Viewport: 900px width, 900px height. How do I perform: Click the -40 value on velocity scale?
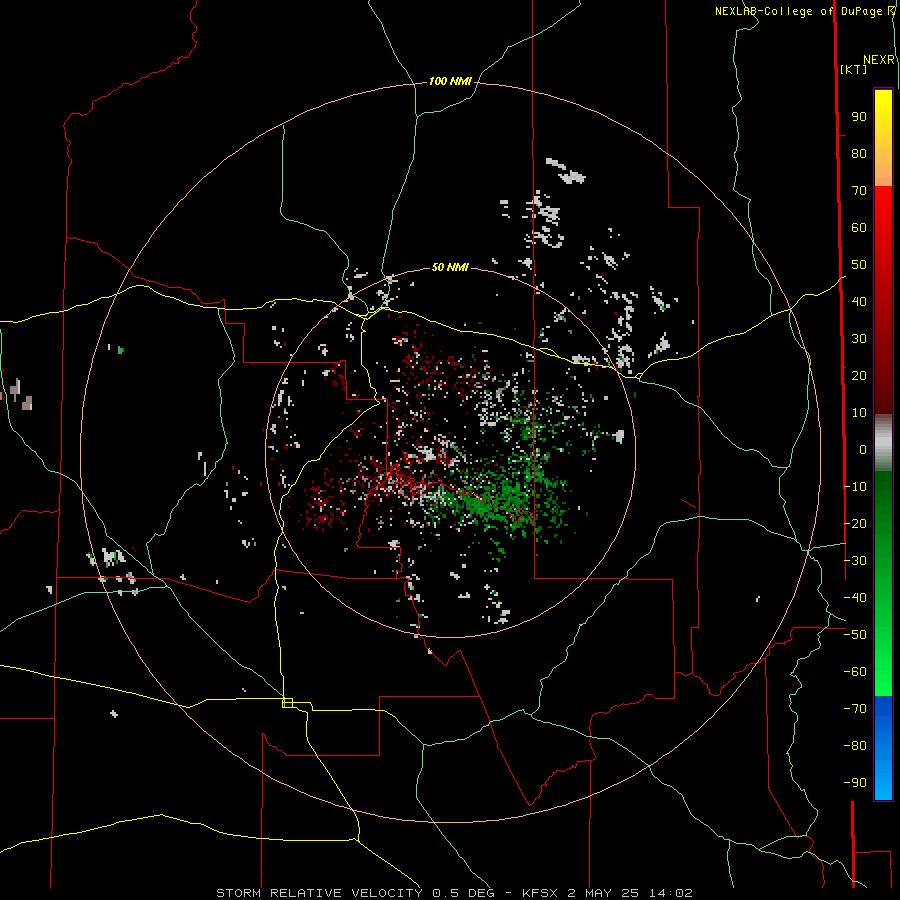[x=855, y=598]
